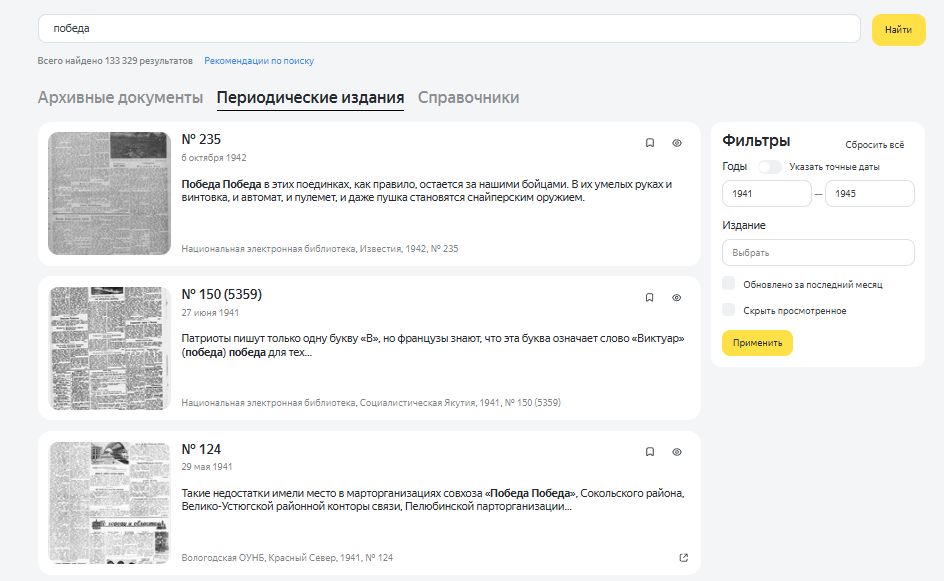944x581 pixels.
Task: Click the date '27 июня 1941'
Action: (x=210, y=312)
